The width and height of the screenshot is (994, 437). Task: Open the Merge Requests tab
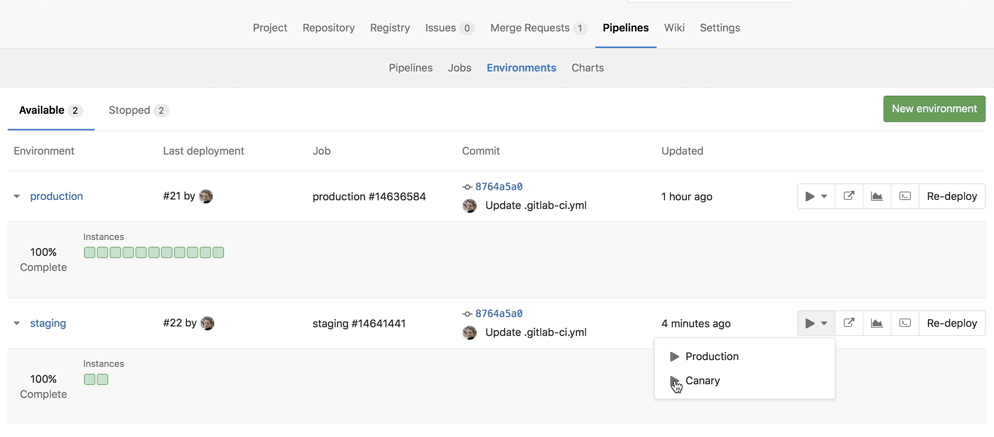click(x=538, y=28)
